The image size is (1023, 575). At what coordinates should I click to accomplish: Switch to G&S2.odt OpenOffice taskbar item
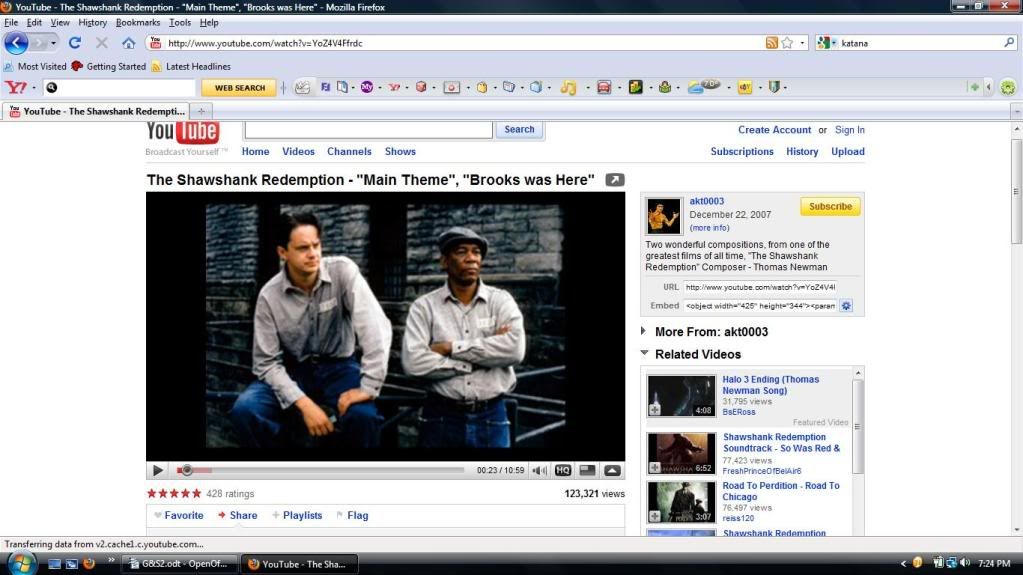[179, 564]
